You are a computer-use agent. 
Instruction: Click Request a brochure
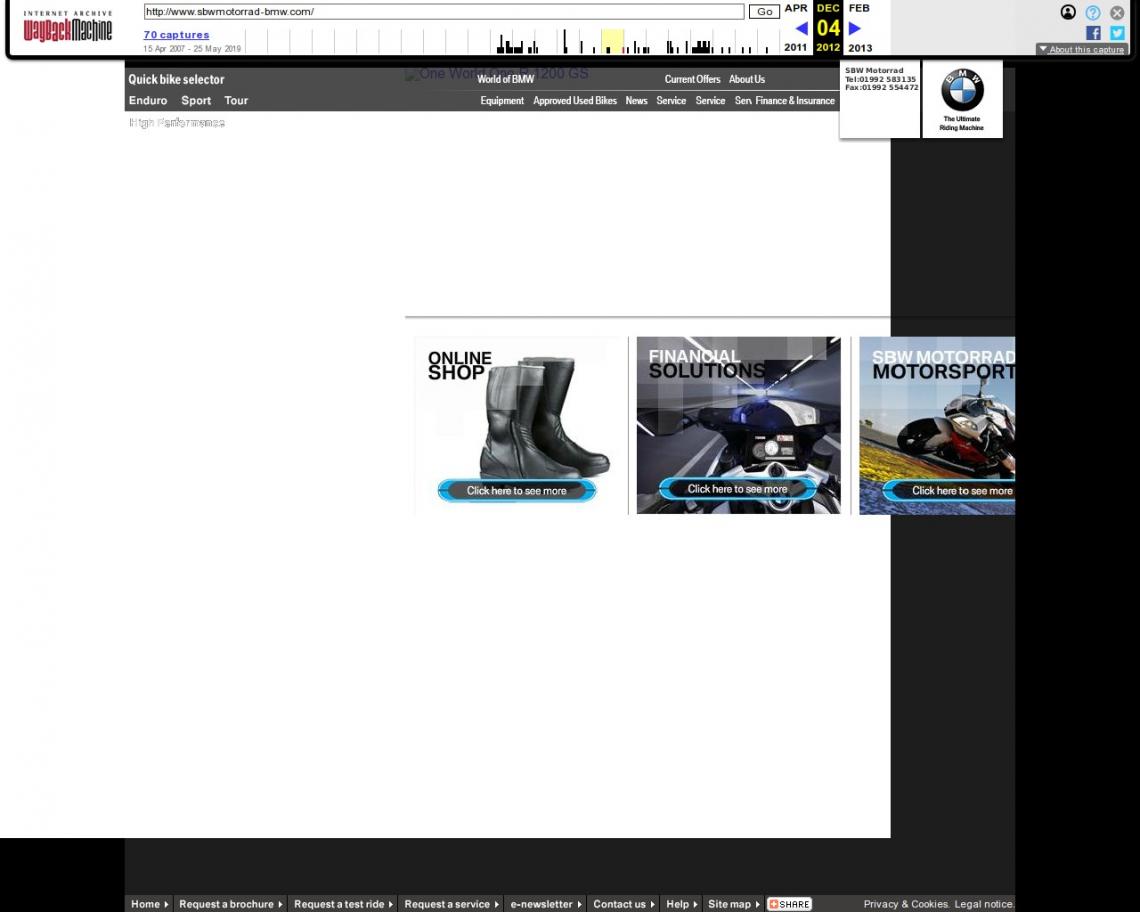pyautogui.click(x=230, y=904)
